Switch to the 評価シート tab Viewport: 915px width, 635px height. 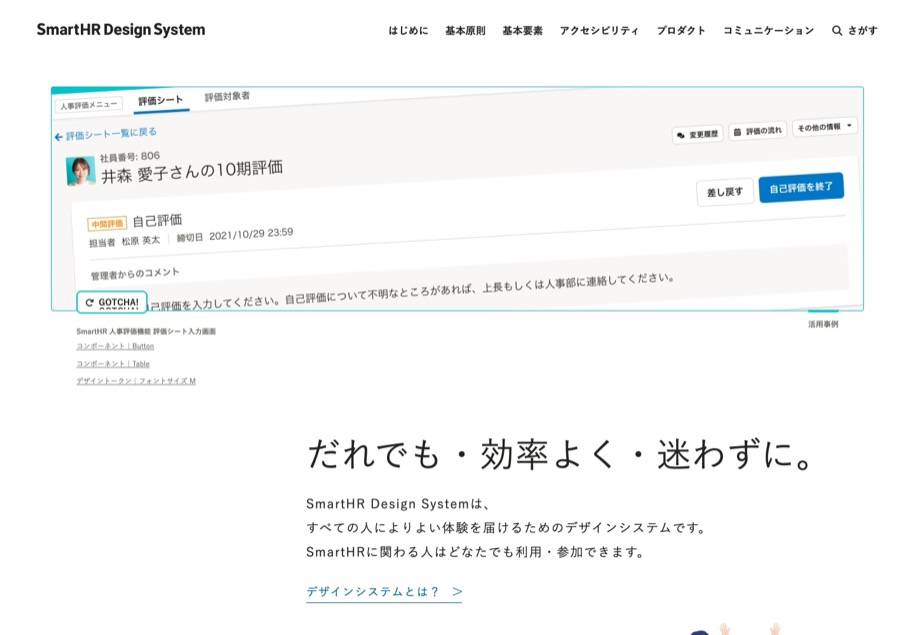click(x=160, y=100)
